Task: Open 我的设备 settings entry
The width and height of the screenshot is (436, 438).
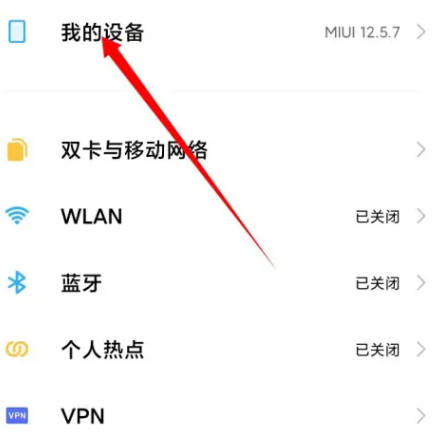Action: point(102,32)
